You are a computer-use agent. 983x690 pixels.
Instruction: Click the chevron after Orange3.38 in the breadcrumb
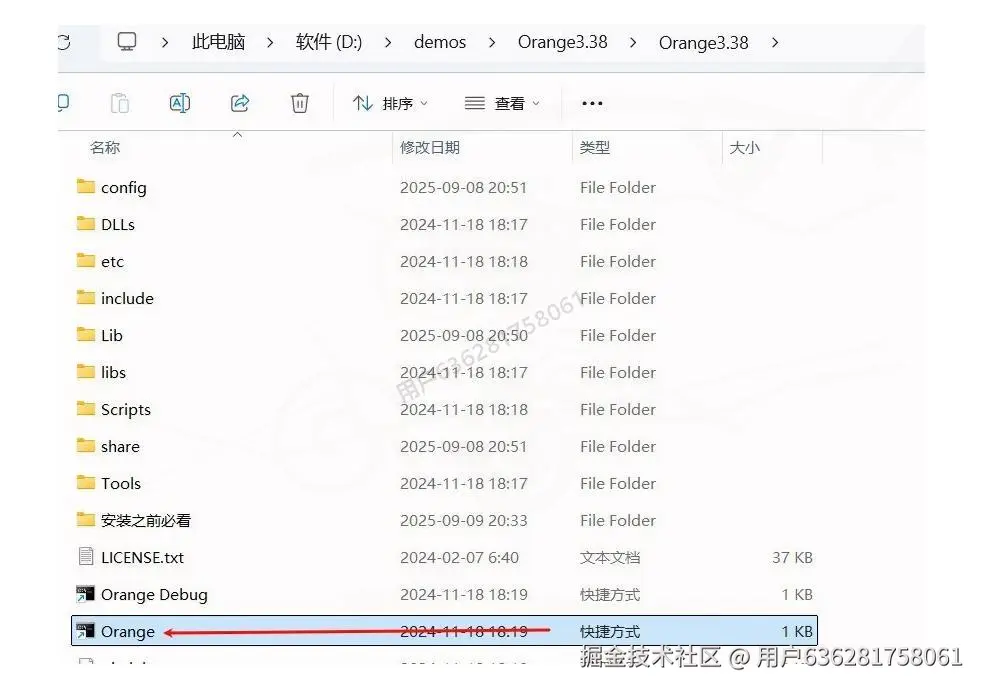775,42
